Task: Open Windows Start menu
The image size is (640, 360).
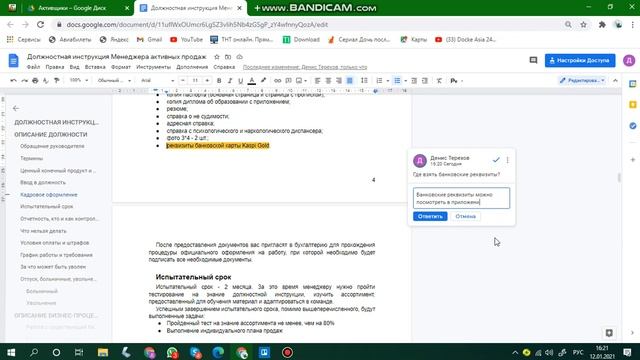Action: point(11,352)
